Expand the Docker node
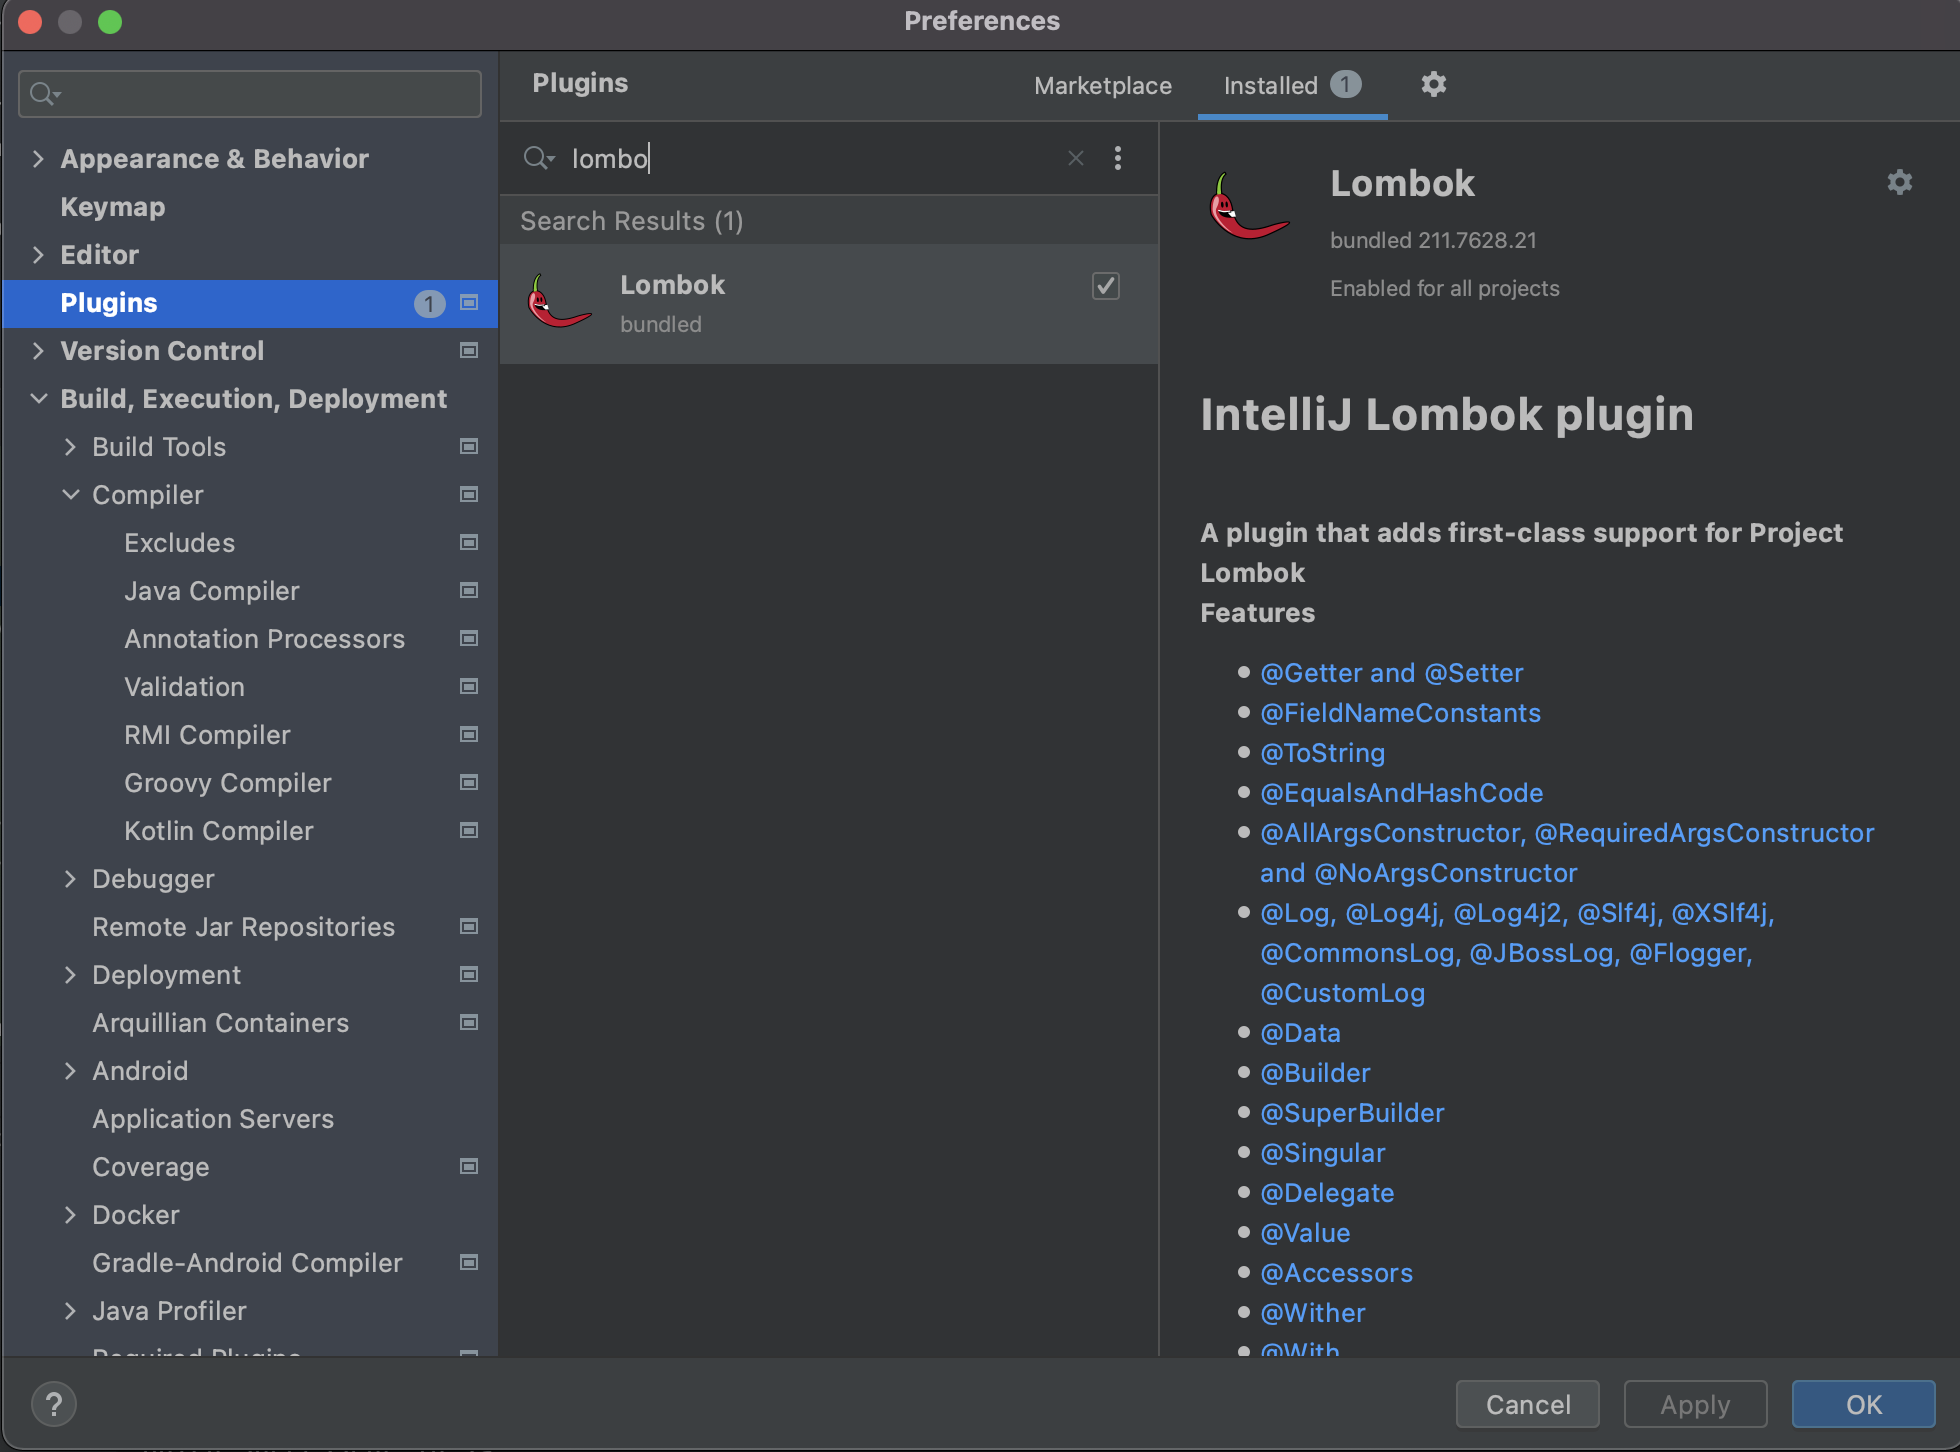Screen dimensions: 1960x1452 tap(70, 1214)
